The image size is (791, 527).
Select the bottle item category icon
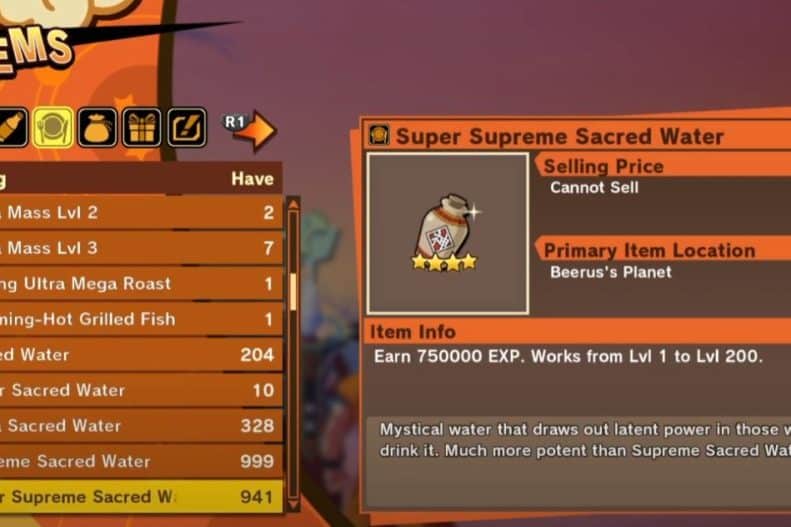12,128
